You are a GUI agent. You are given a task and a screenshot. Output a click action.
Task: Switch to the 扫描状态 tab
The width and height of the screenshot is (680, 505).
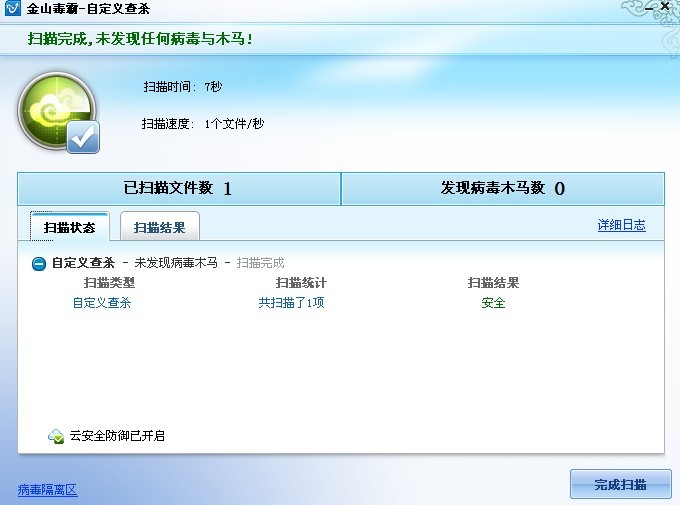pyautogui.click(x=69, y=227)
